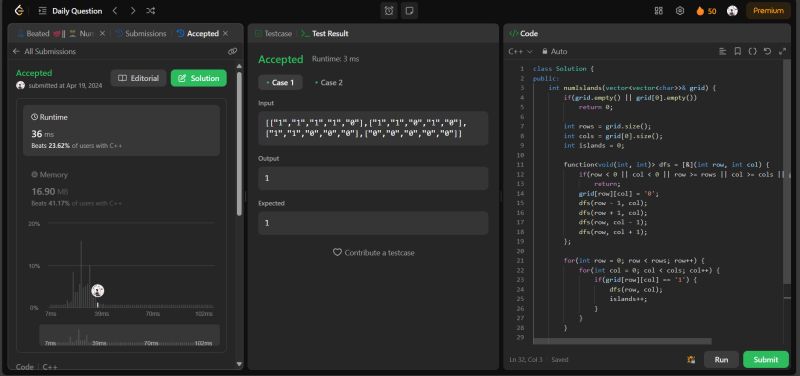
Task: Click the runtime distribution range slider
Action: 130,335
